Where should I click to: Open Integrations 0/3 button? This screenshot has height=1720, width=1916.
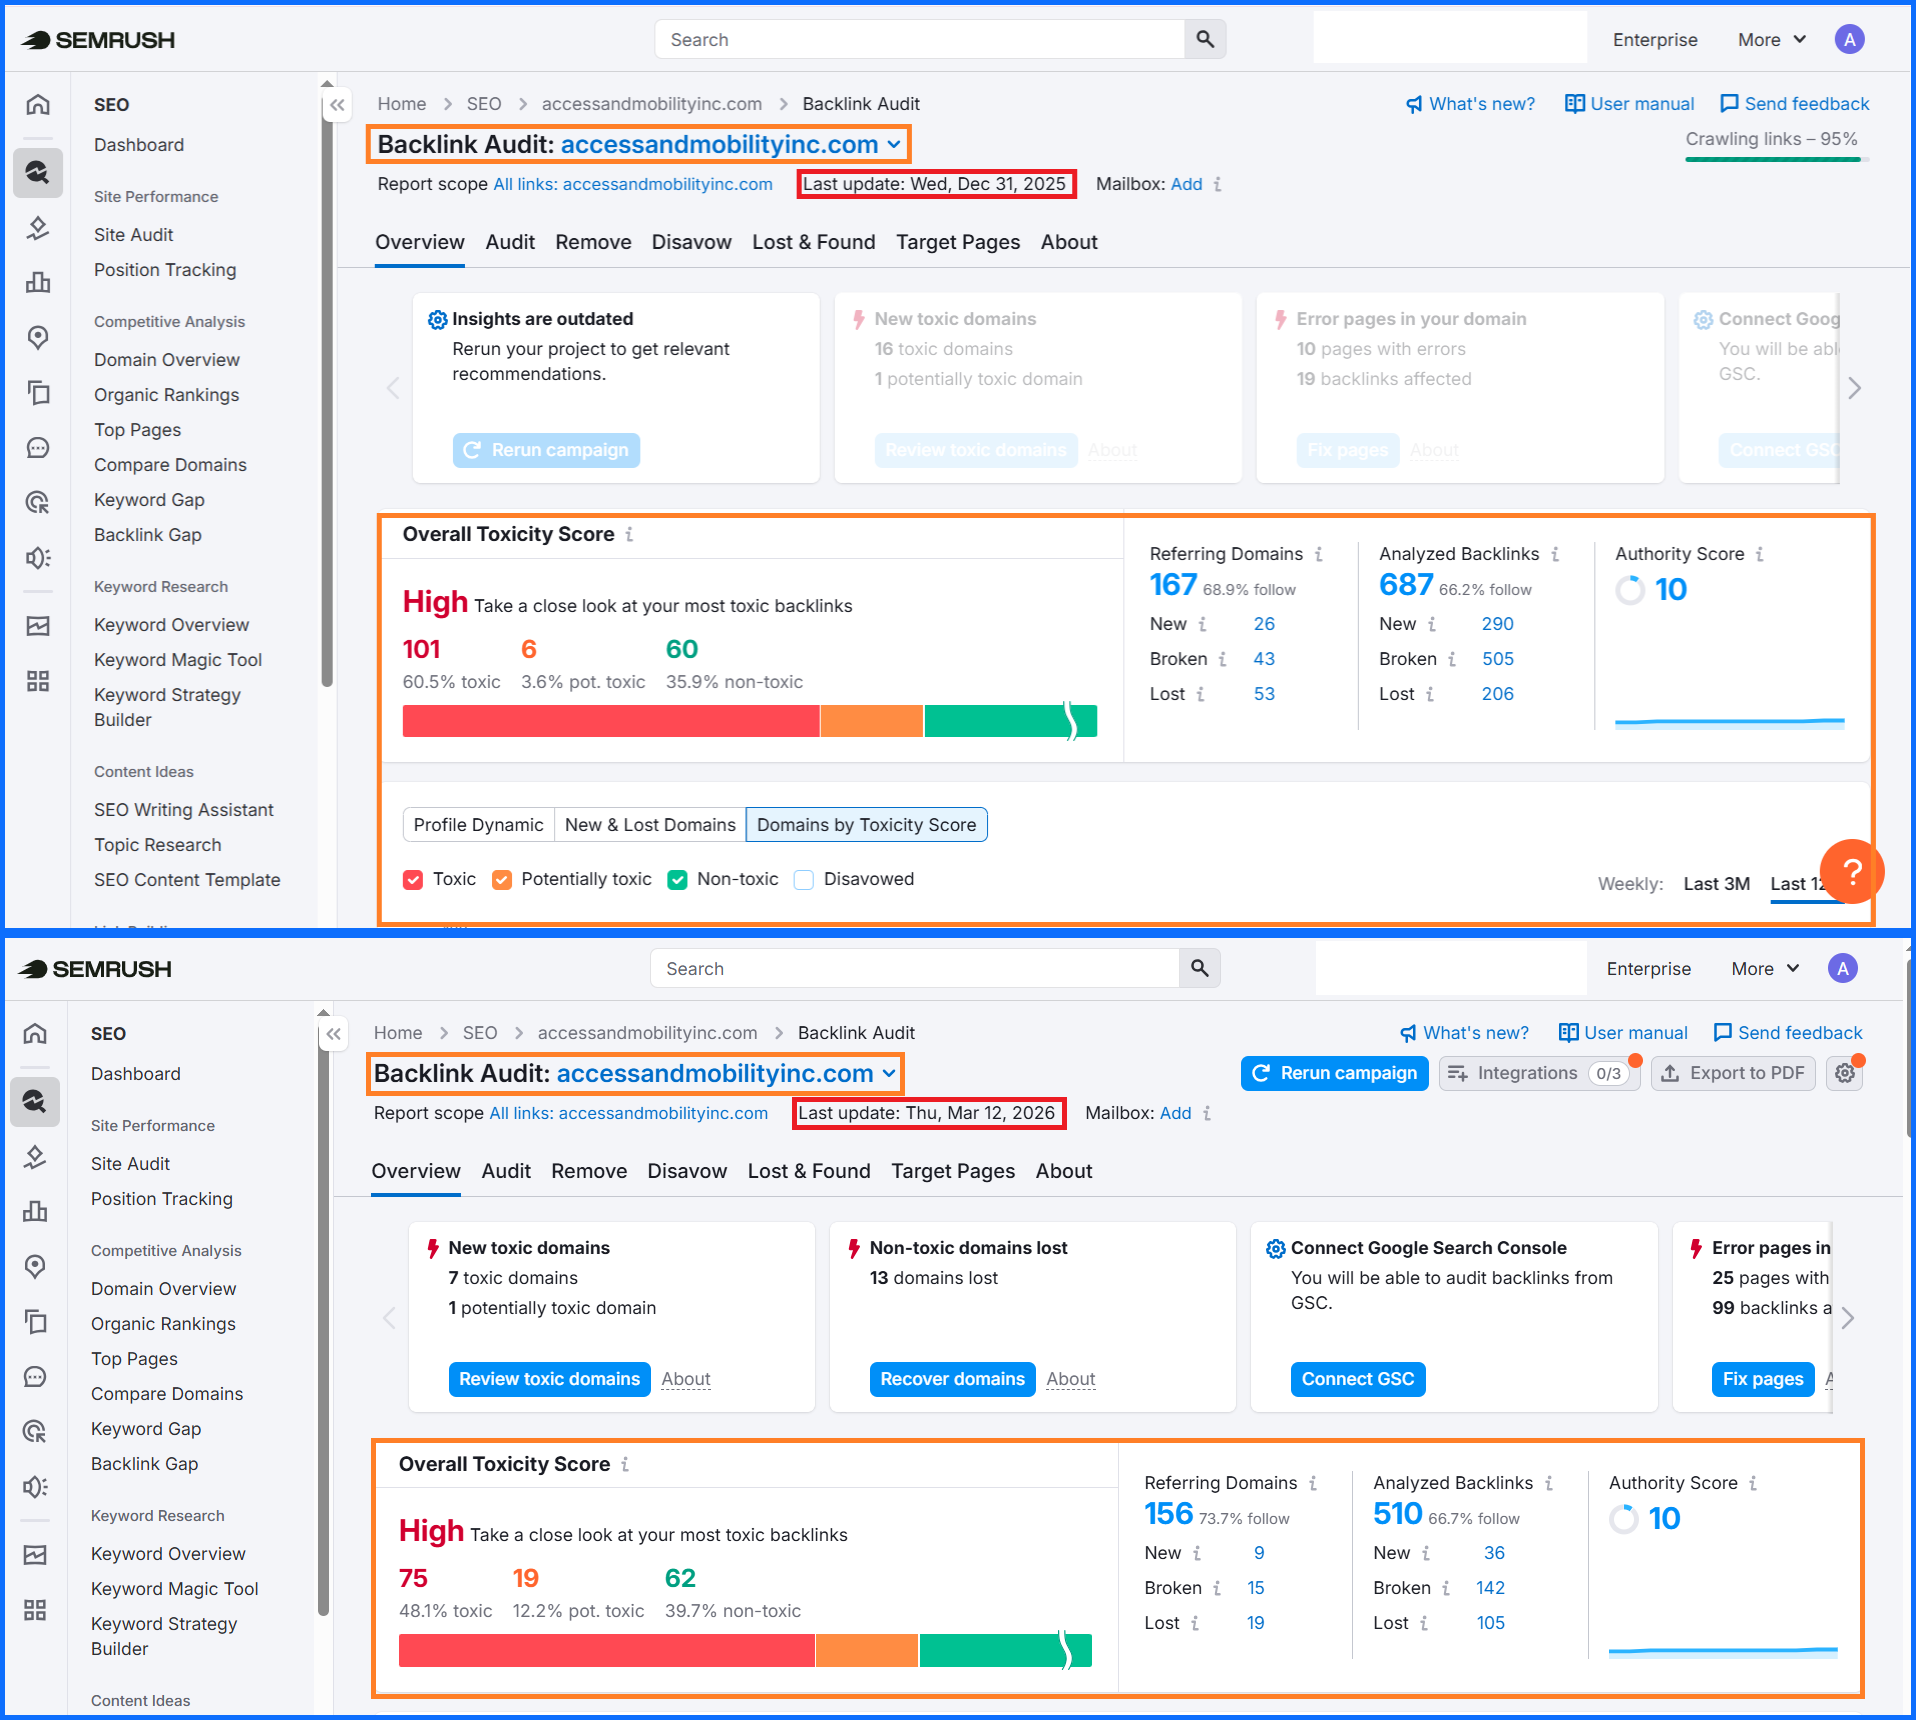[x=1539, y=1073]
